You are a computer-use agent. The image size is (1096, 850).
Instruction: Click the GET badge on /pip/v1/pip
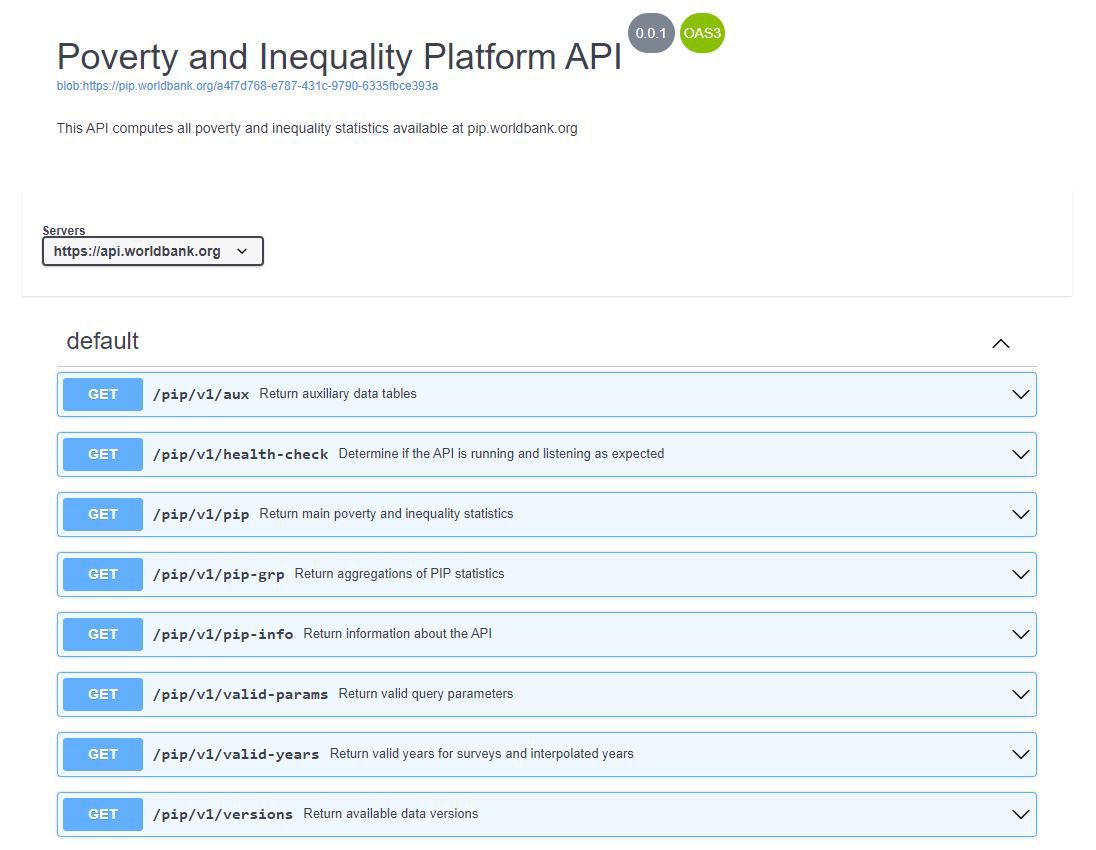[x=101, y=514]
